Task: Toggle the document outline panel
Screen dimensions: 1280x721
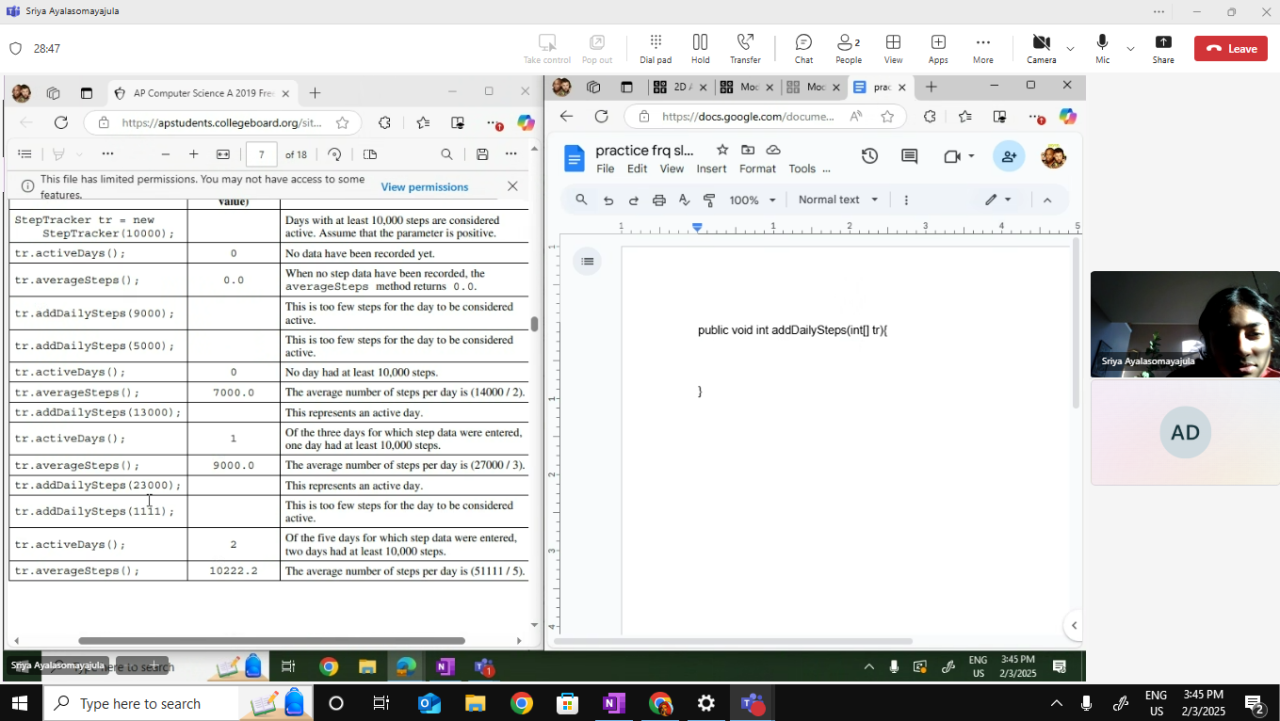Action: 588,262
